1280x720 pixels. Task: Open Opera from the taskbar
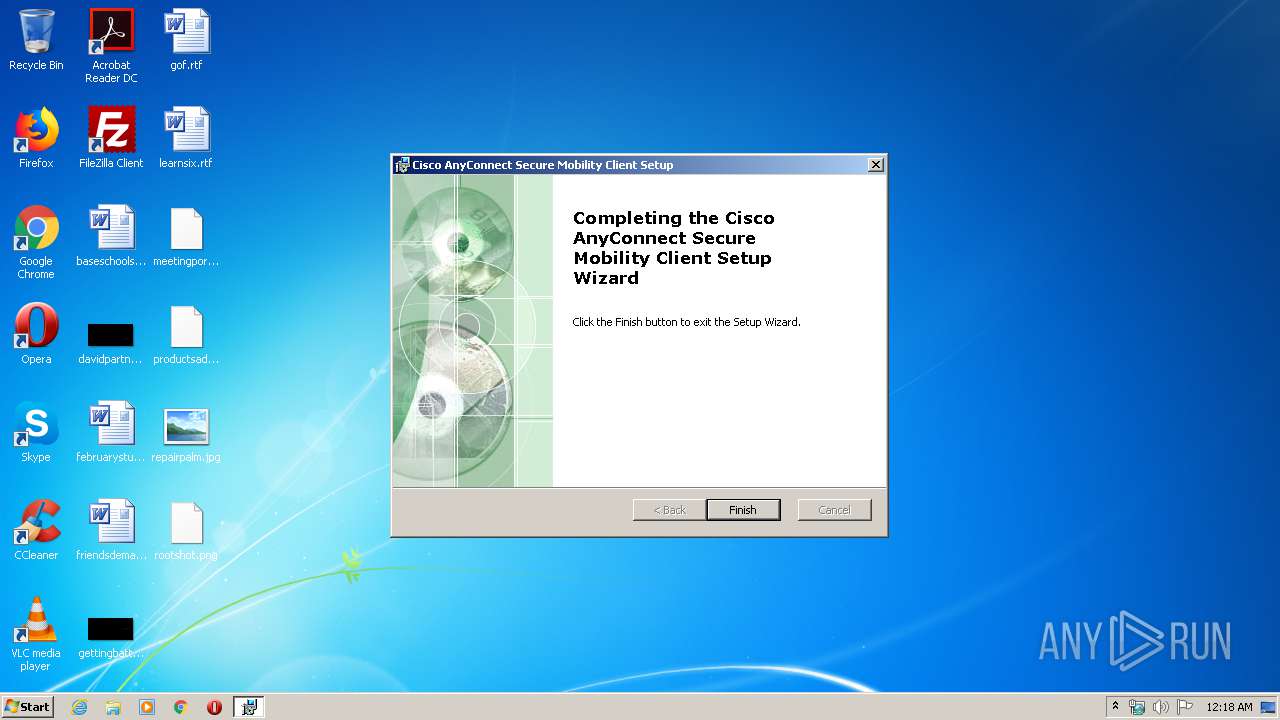pos(214,707)
